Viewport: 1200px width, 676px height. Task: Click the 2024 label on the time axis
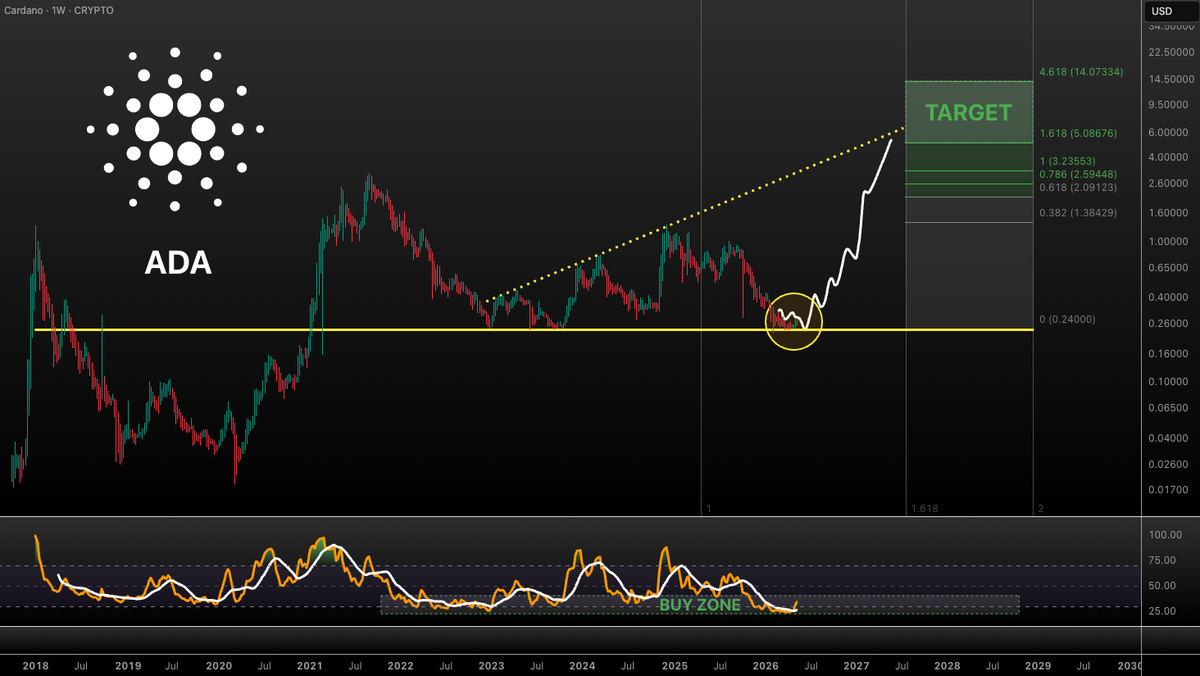tap(583, 665)
